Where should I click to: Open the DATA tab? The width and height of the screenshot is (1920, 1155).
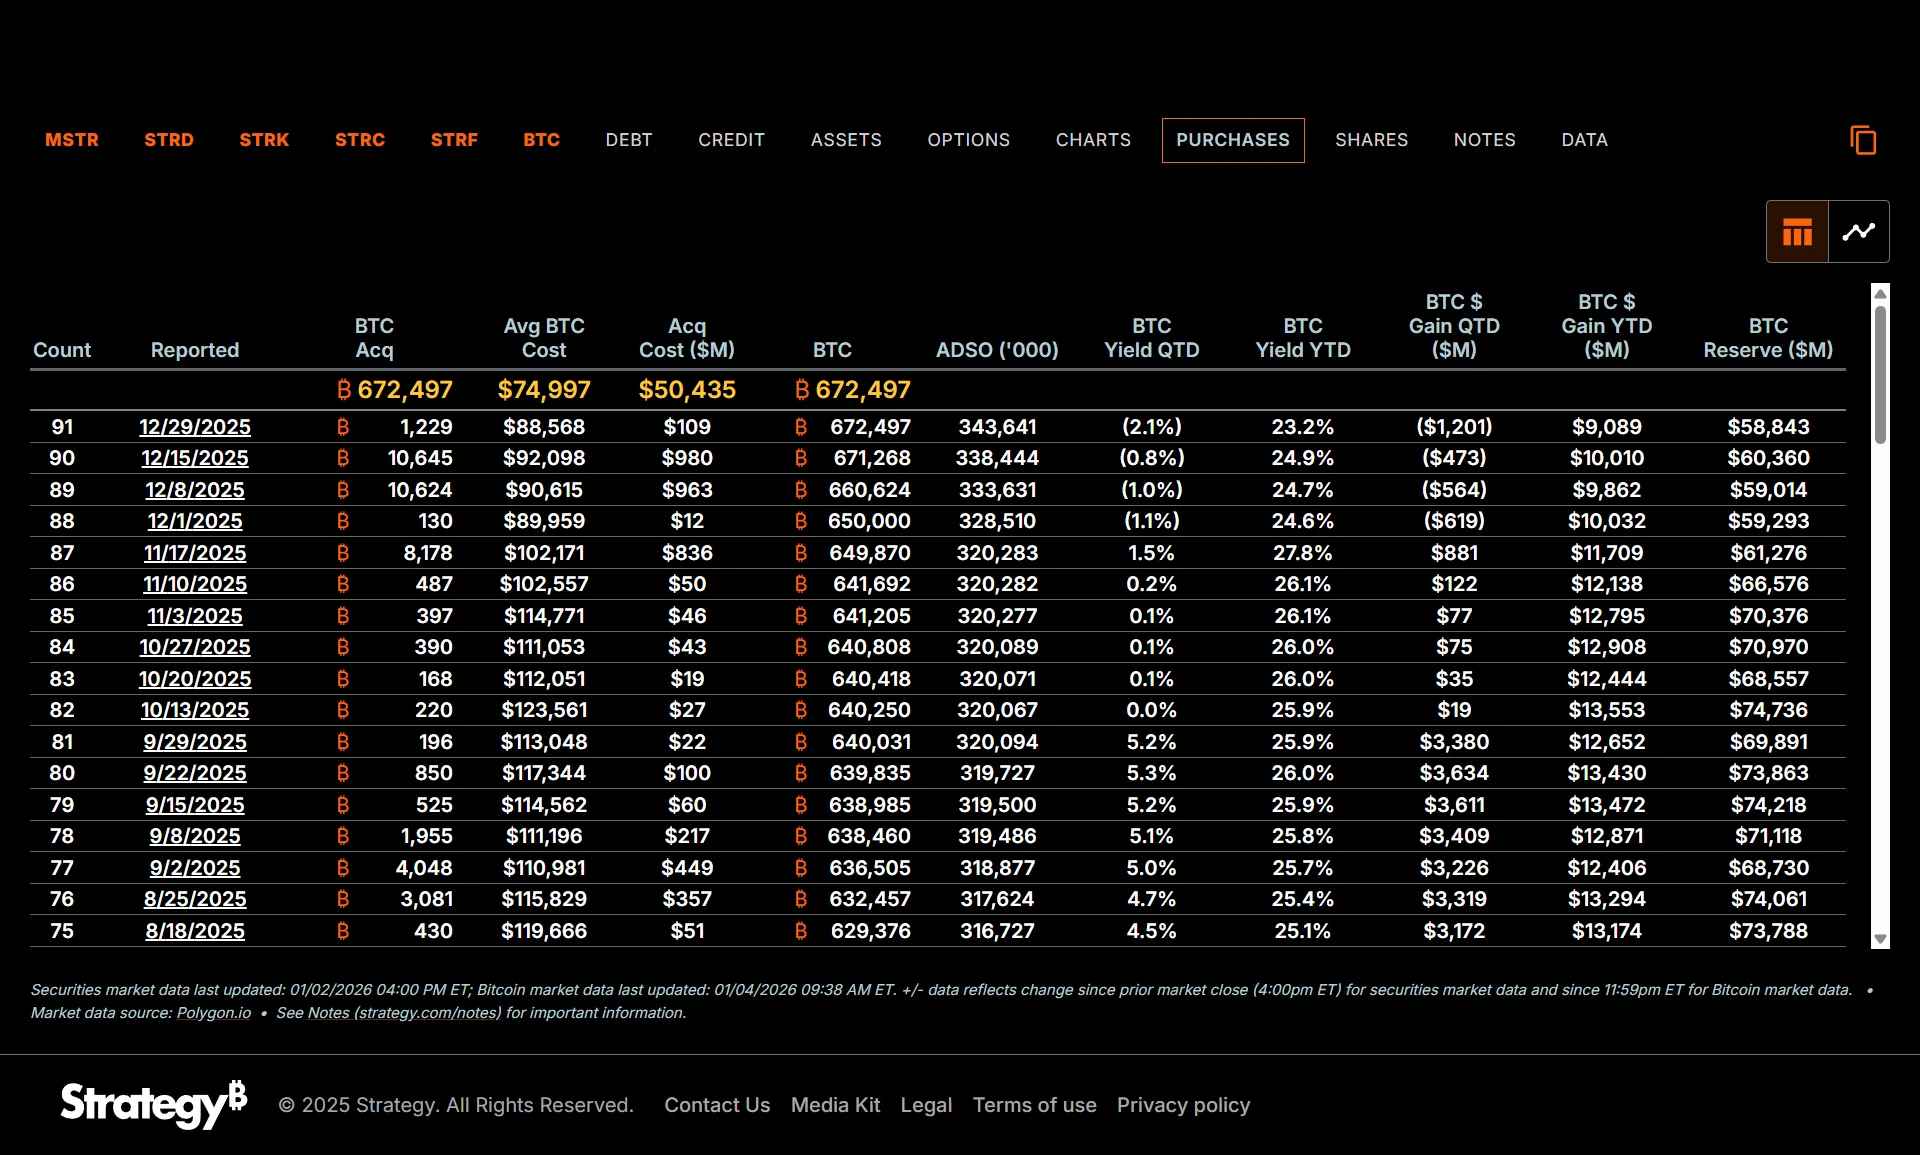[1584, 140]
